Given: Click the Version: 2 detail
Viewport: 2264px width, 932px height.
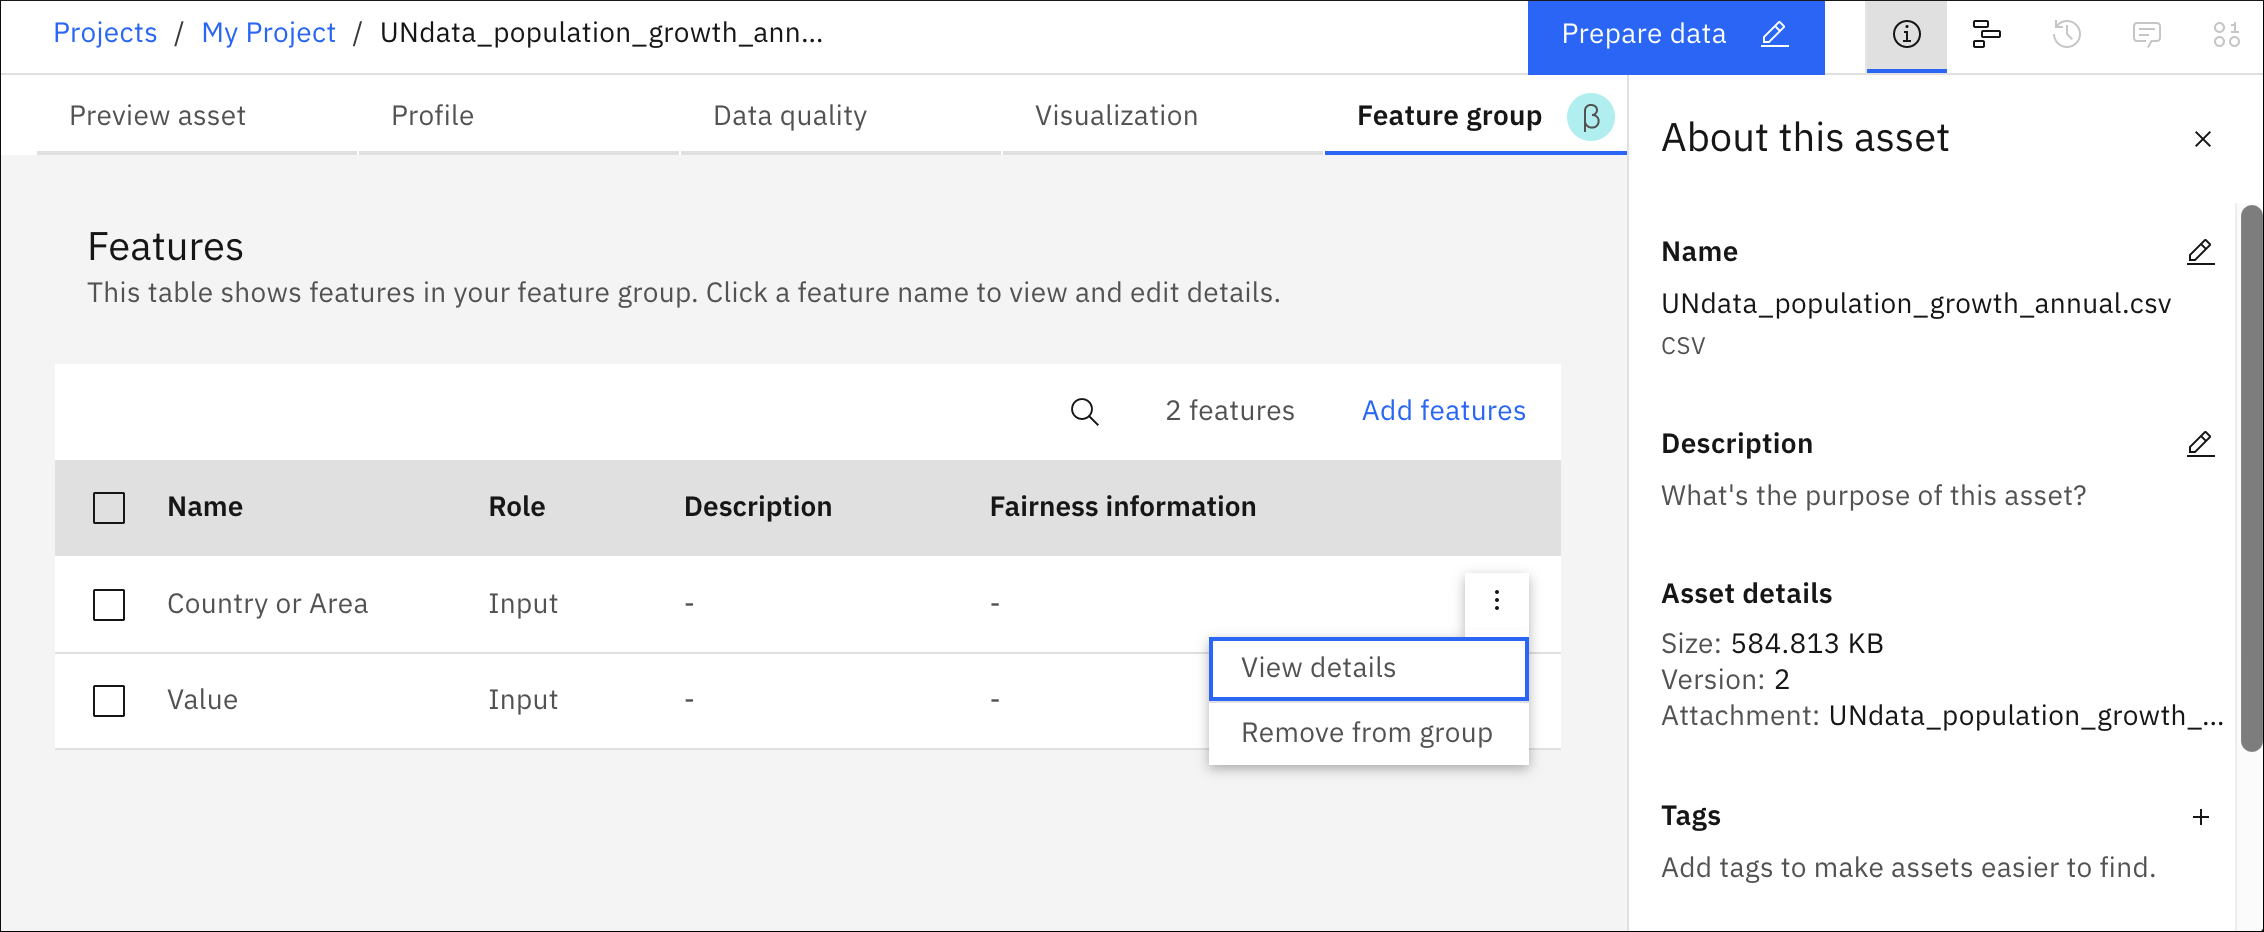Looking at the screenshot, I should click(1725, 680).
